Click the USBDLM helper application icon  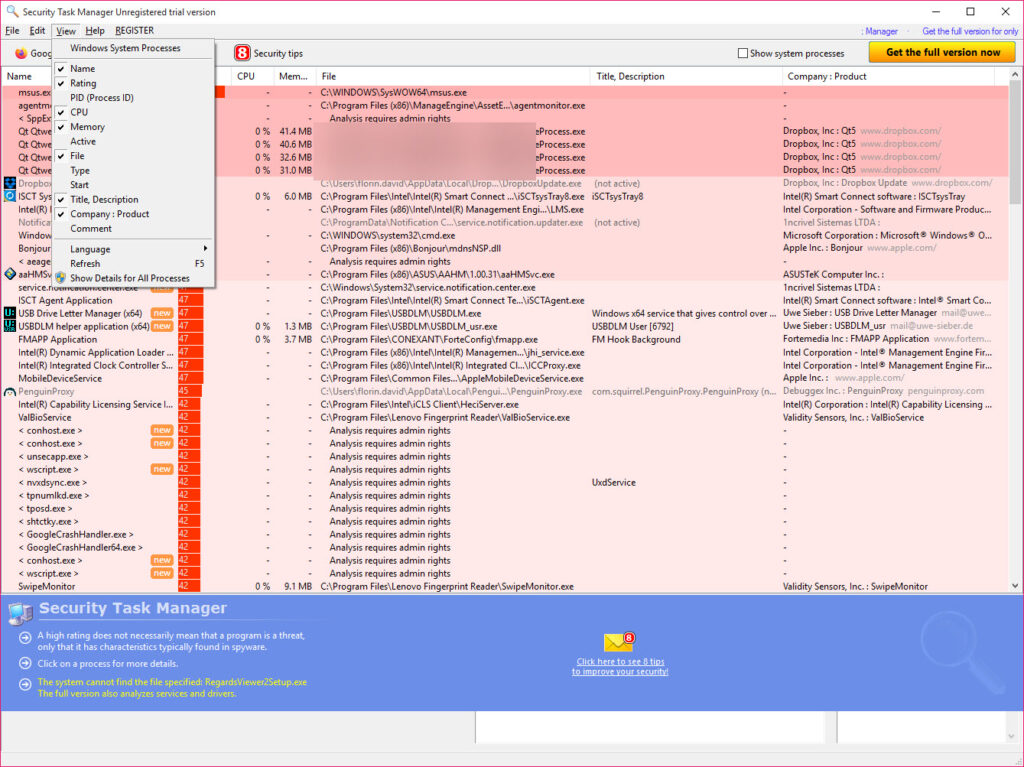point(10,325)
